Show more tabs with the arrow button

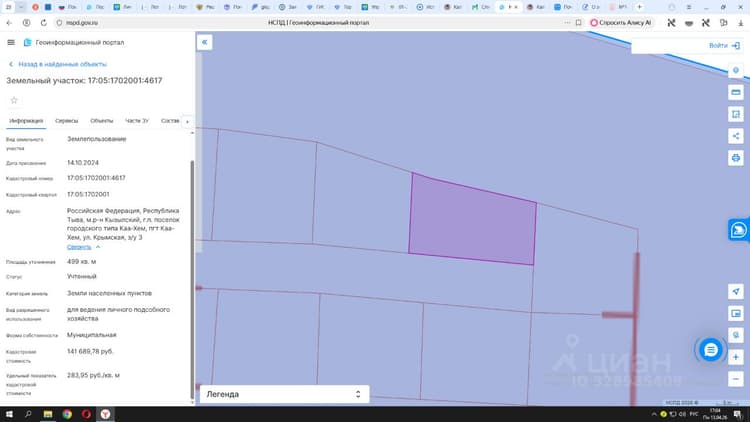click(187, 122)
